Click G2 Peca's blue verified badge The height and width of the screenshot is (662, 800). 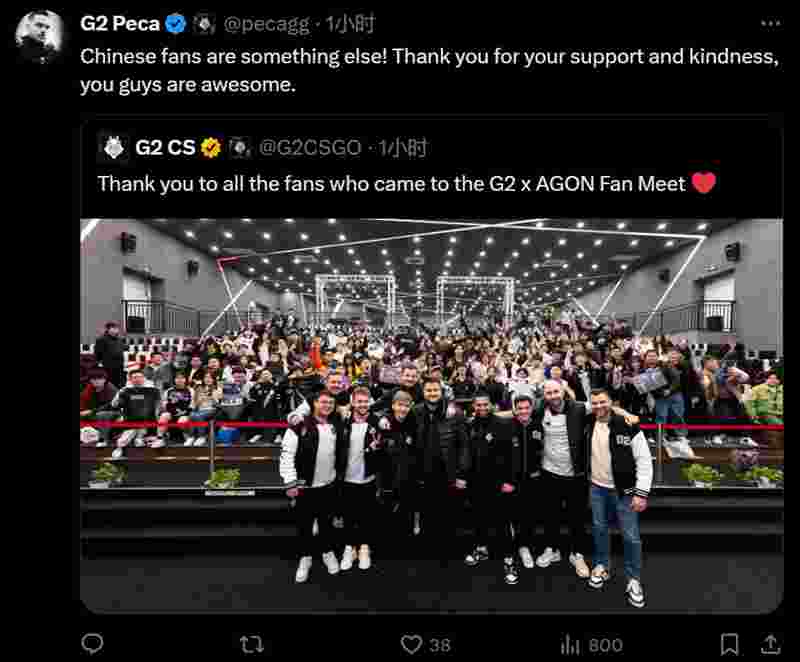click(176, 24)
